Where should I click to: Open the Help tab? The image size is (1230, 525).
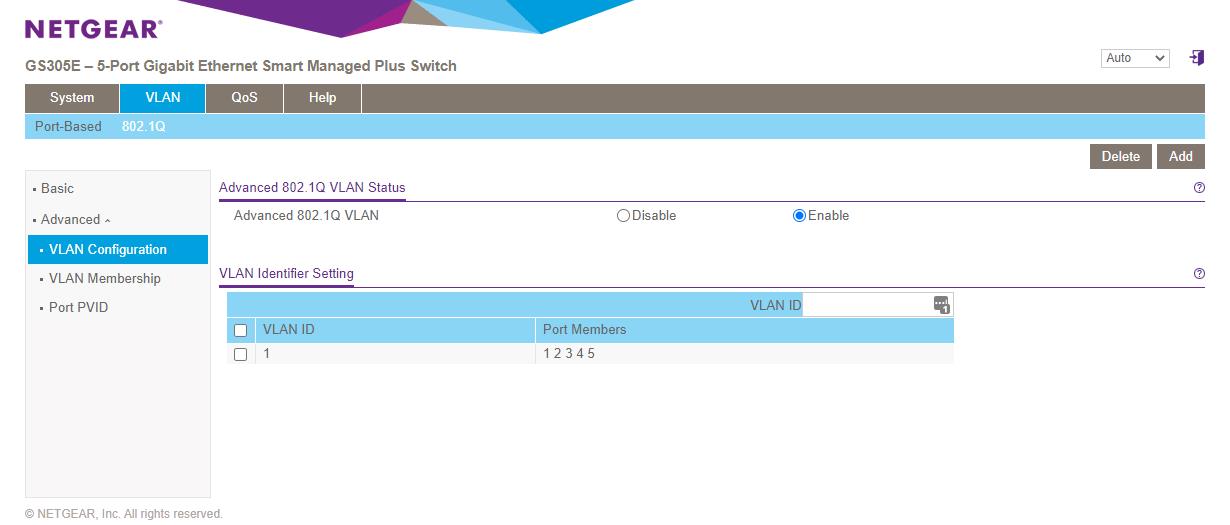pos(322,98)
